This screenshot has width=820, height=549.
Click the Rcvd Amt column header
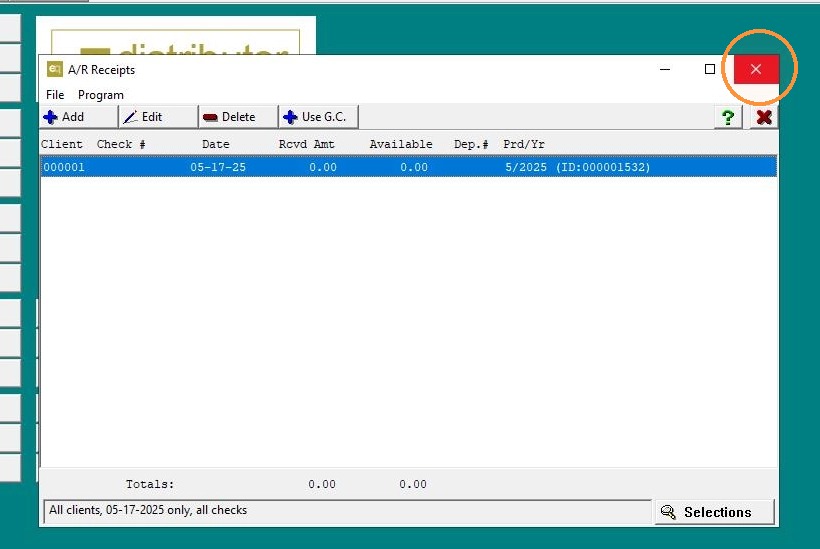tap(306, 144)
